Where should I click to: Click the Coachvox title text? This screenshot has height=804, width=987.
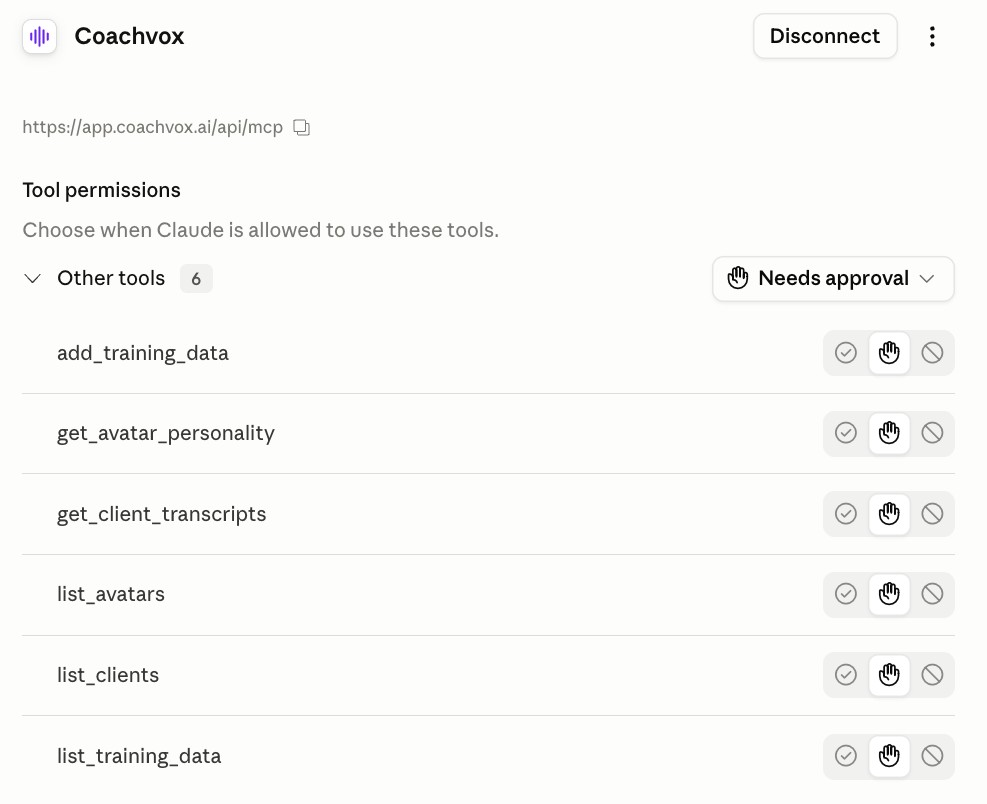(130, 37)
